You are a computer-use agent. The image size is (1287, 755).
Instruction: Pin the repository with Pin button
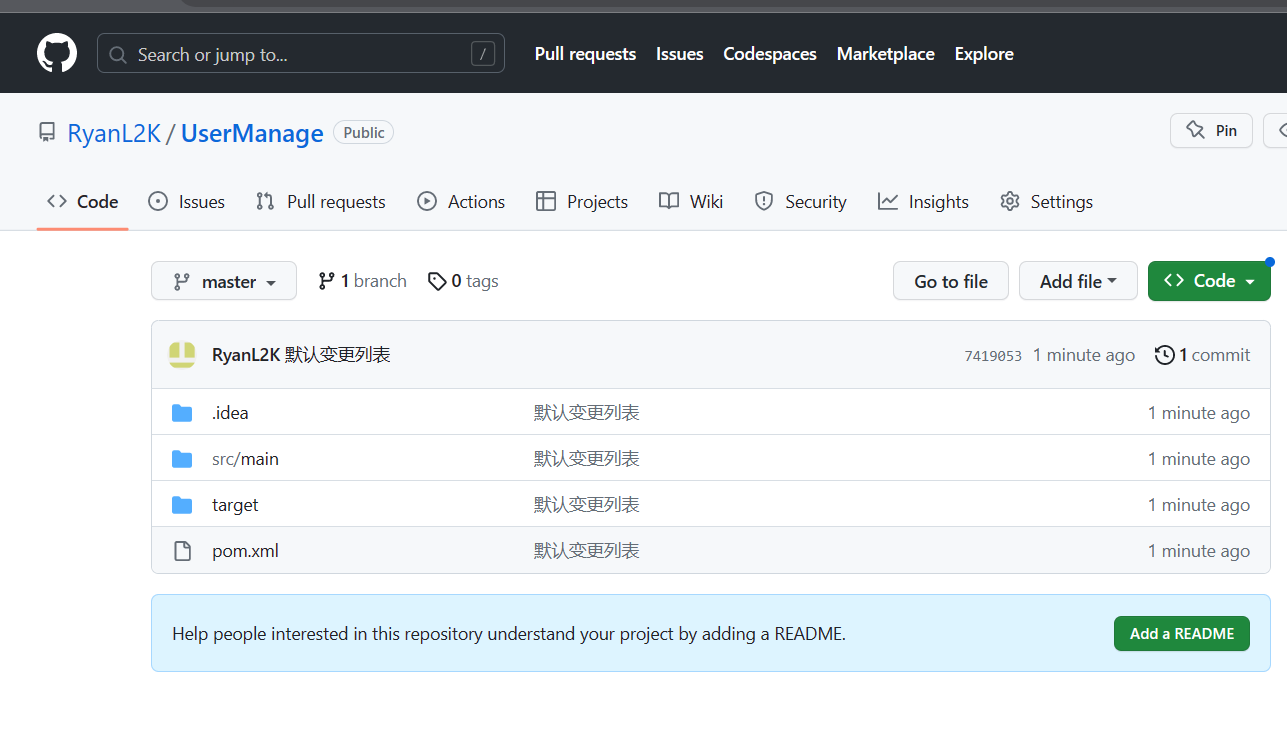pyautogui.click(x=1211, y=131)
